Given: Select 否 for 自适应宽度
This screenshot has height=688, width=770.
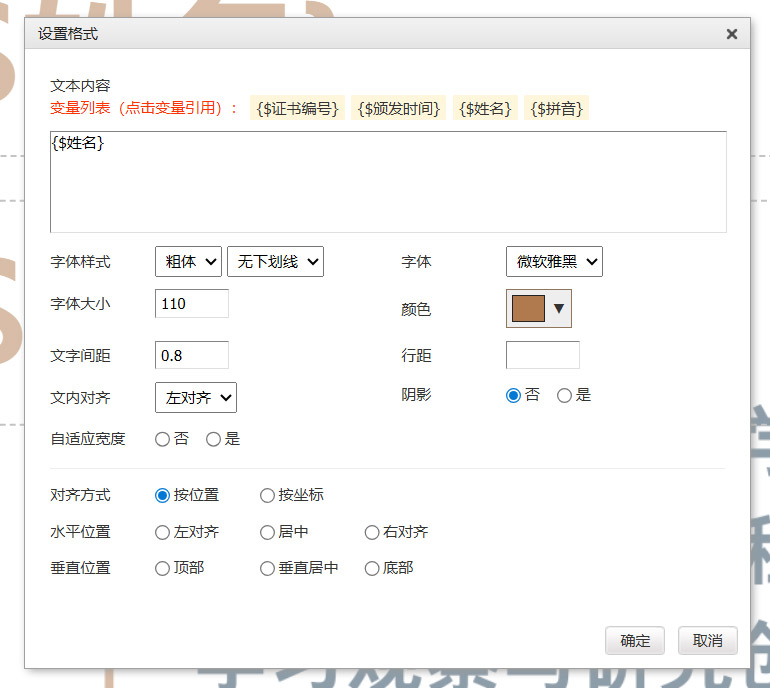Looking at the screenshot, I should 163,439.
